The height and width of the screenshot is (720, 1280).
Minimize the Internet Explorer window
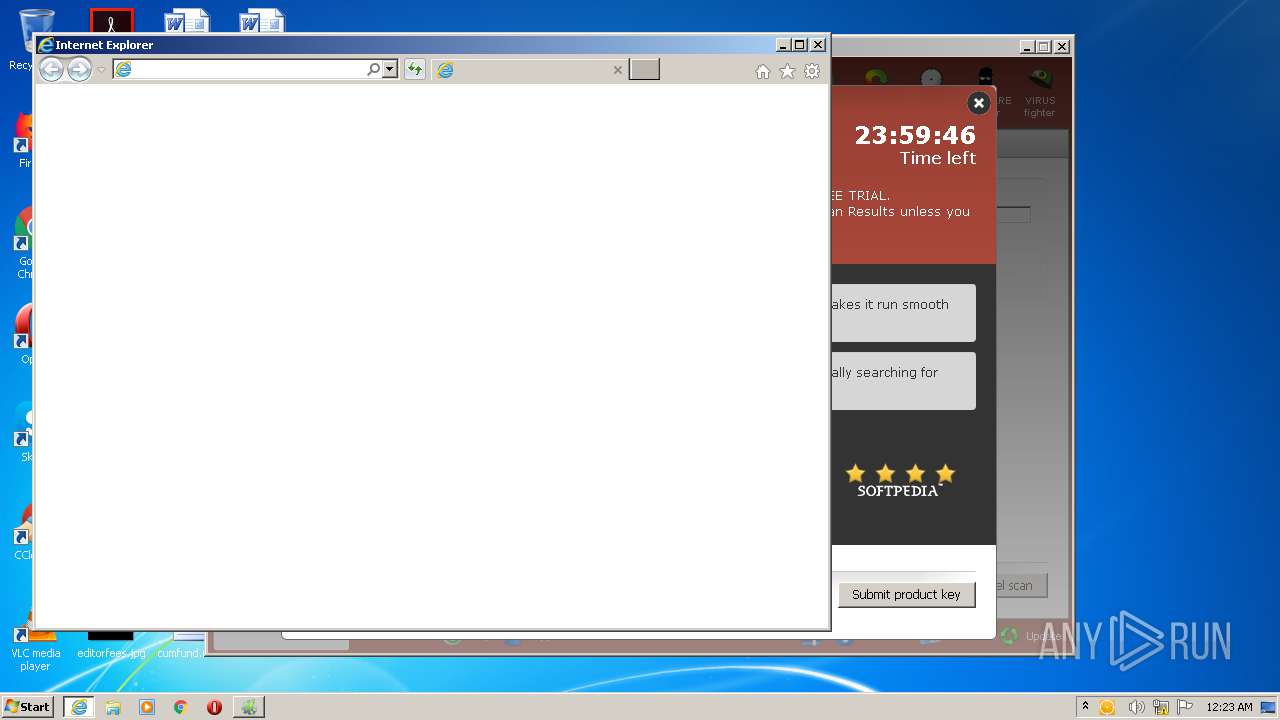[783, 45]
